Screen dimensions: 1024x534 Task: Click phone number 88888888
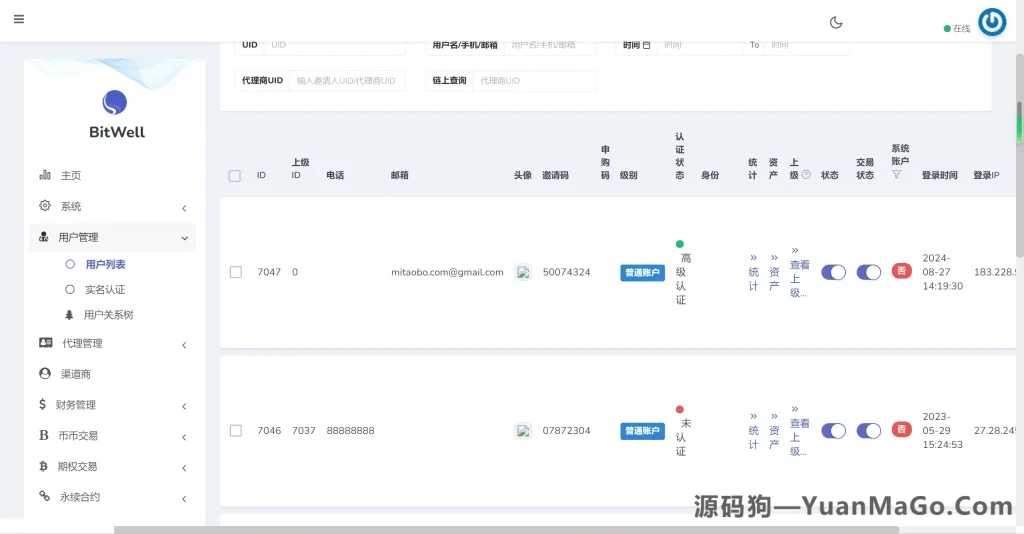pos(351,431)
